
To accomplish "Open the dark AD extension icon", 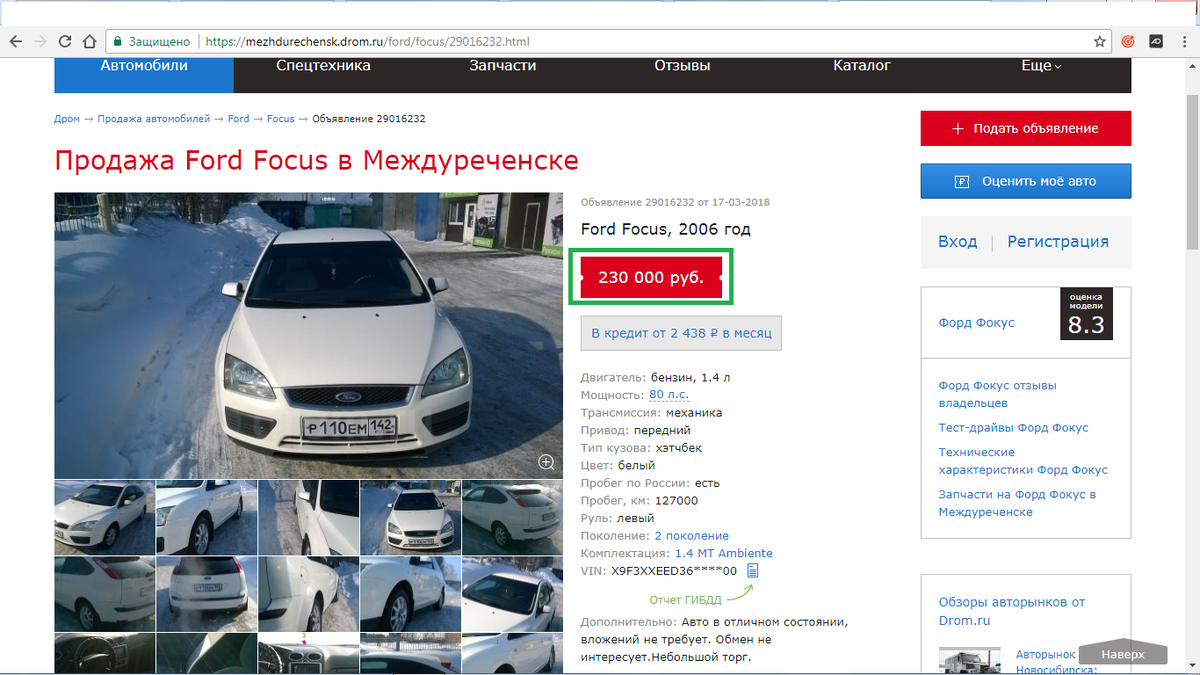I will coord(1155,42).
